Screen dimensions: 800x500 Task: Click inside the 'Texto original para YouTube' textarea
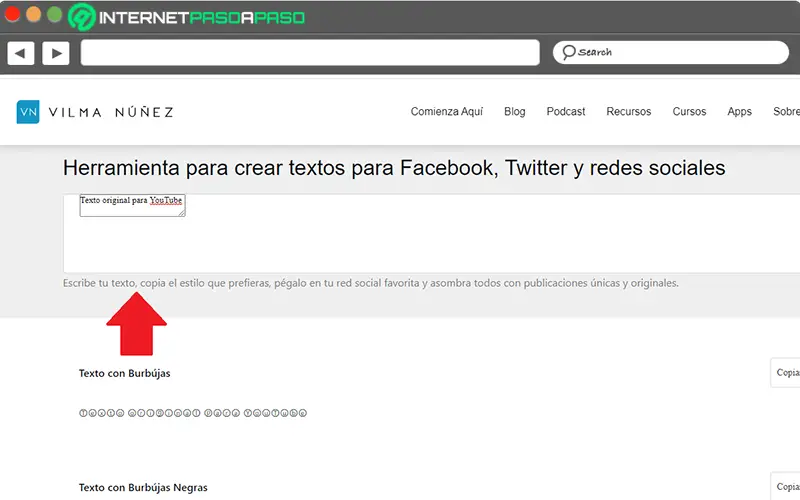pos(132,205)
